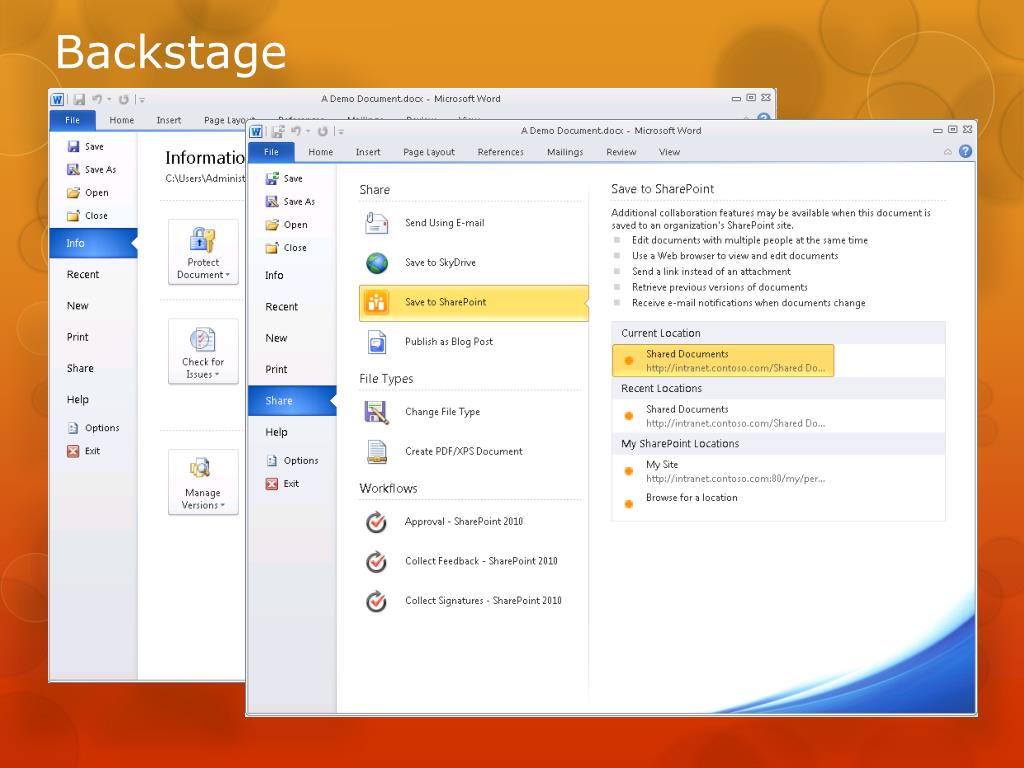Switch to Insert tab in front window
Image resolution: width=1024 pixels, height=768 pixels.
(368, 152)
